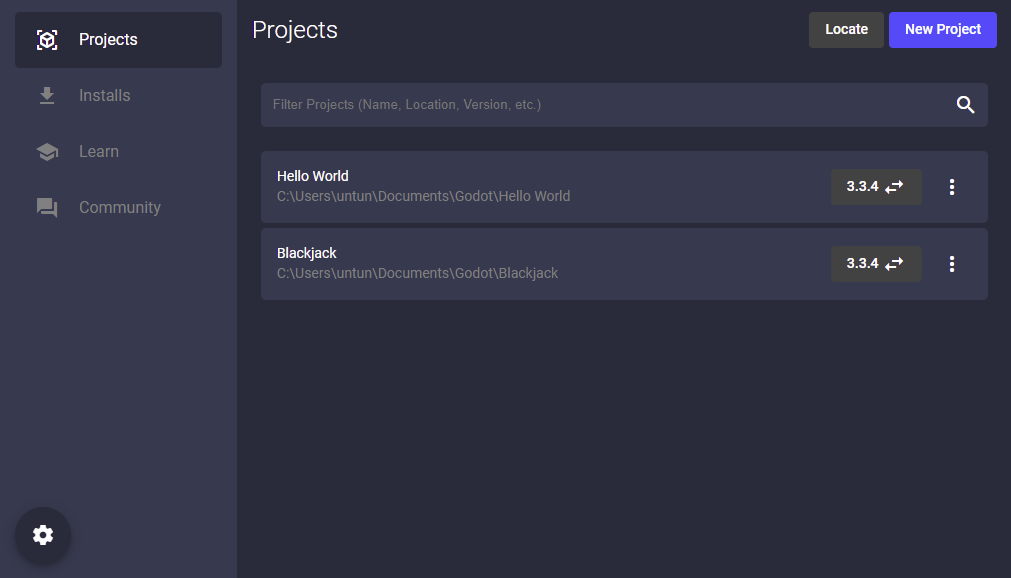The height and width of the screenshot is (578, 1011).
Task: Select the Blackjack project name
Action: tap(307, 254)
